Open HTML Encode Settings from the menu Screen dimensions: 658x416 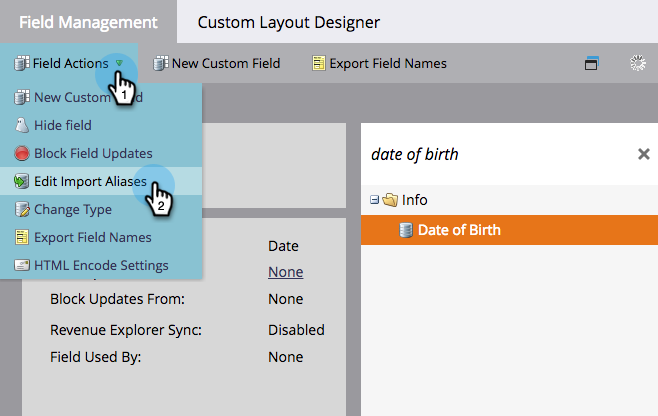(100, 265)
